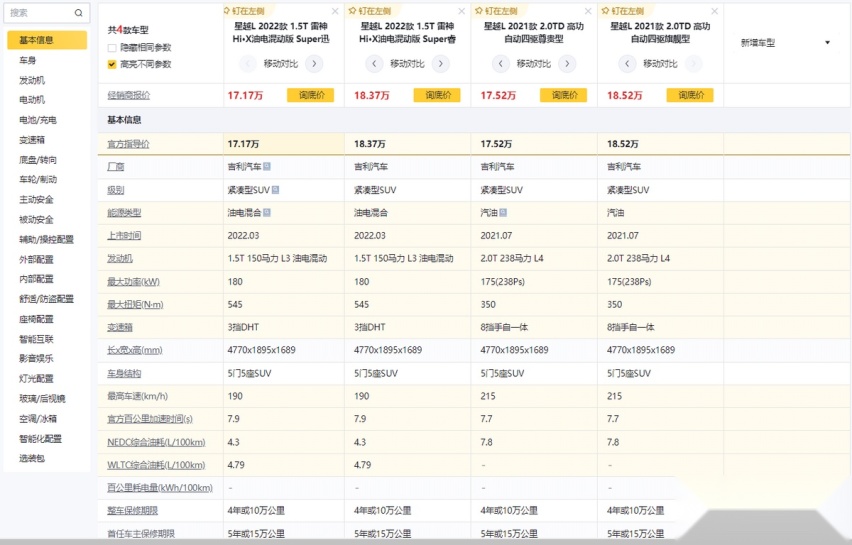Open the 经销商报价 link

click(128, 95)
